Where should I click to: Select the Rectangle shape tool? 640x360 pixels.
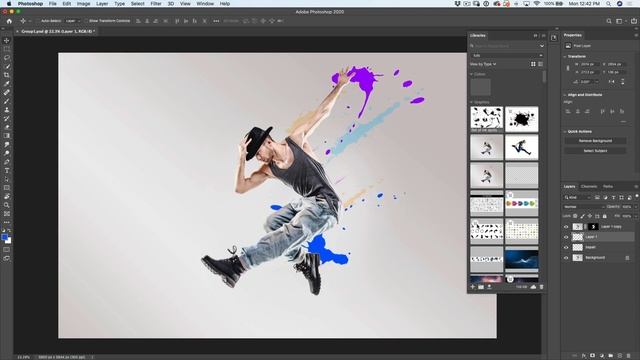point(7,188)
